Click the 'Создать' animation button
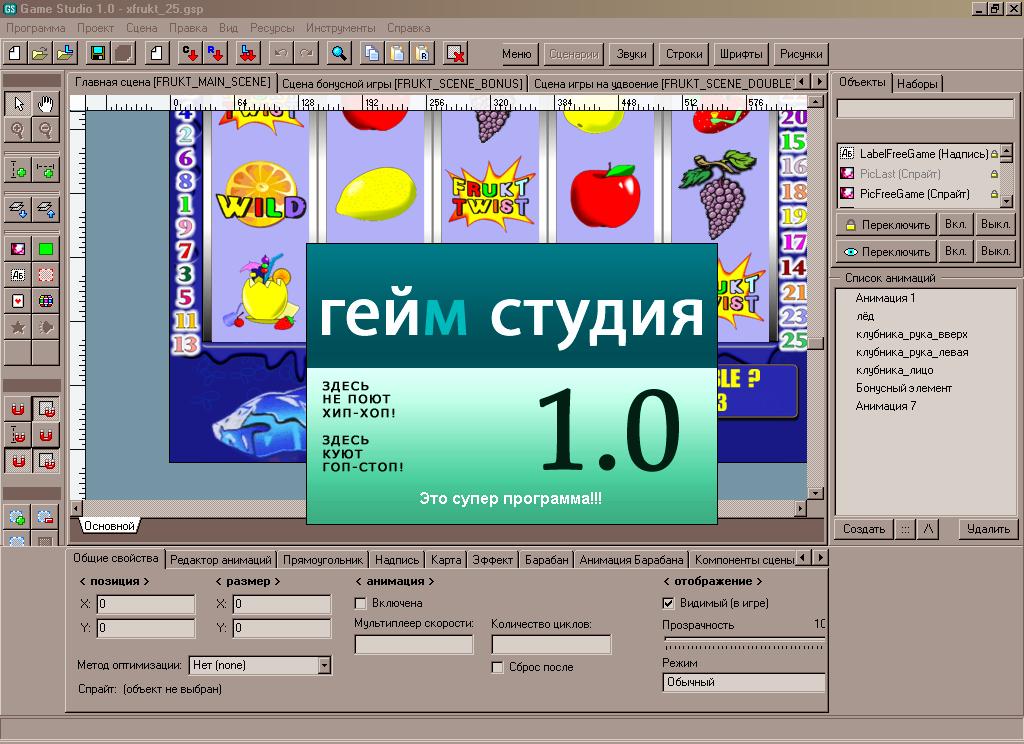 coord(863,529)
